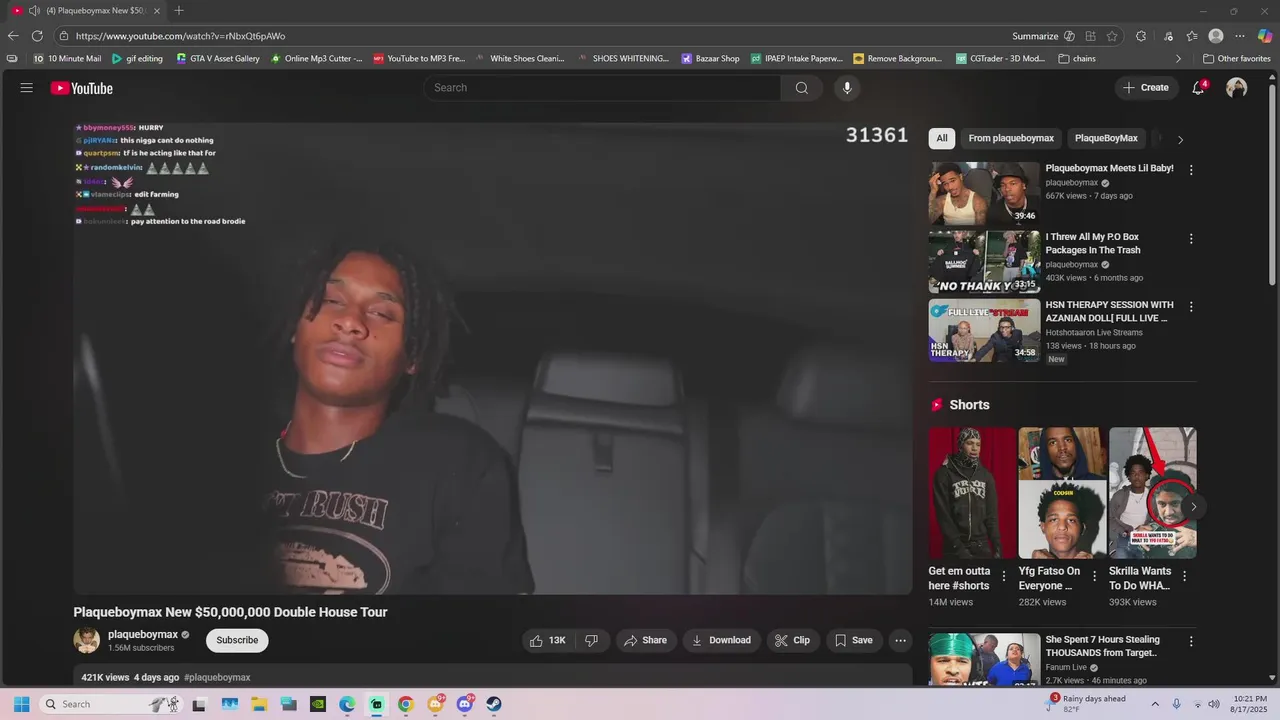Mute the tab via speaker icon
Screen dimensions: 1280x720
tap(34, 11)
